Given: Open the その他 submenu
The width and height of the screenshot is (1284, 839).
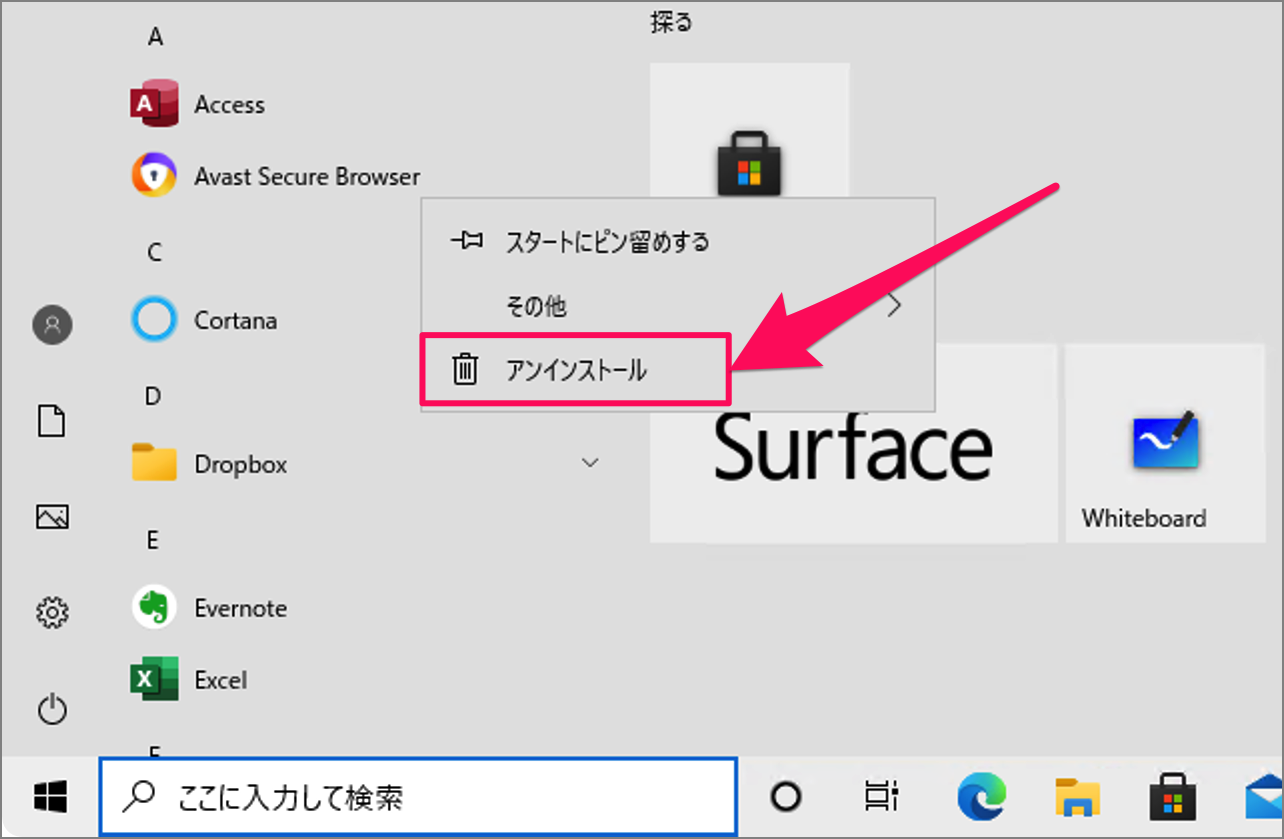Looking at the screenshot, I should coord(677,306).
